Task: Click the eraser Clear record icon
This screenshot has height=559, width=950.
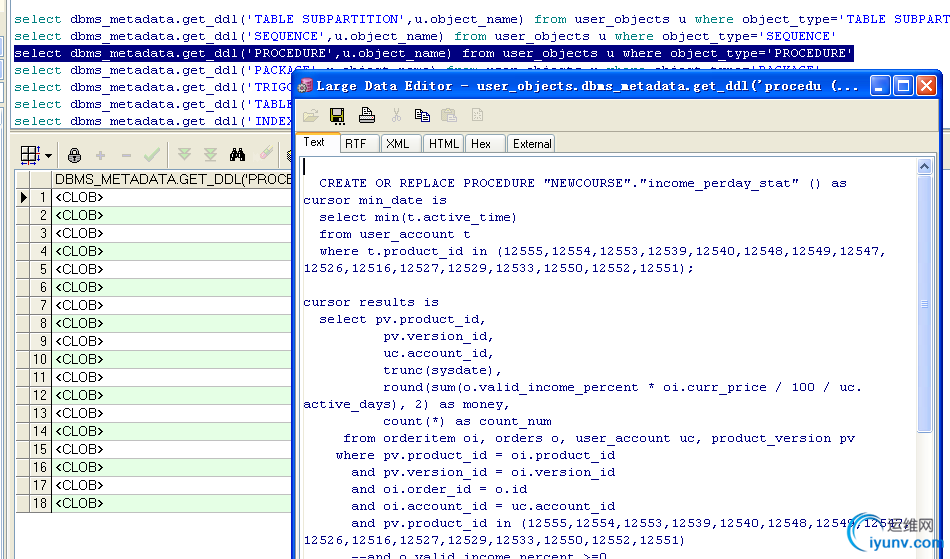Action: click(x=266, y=154)
